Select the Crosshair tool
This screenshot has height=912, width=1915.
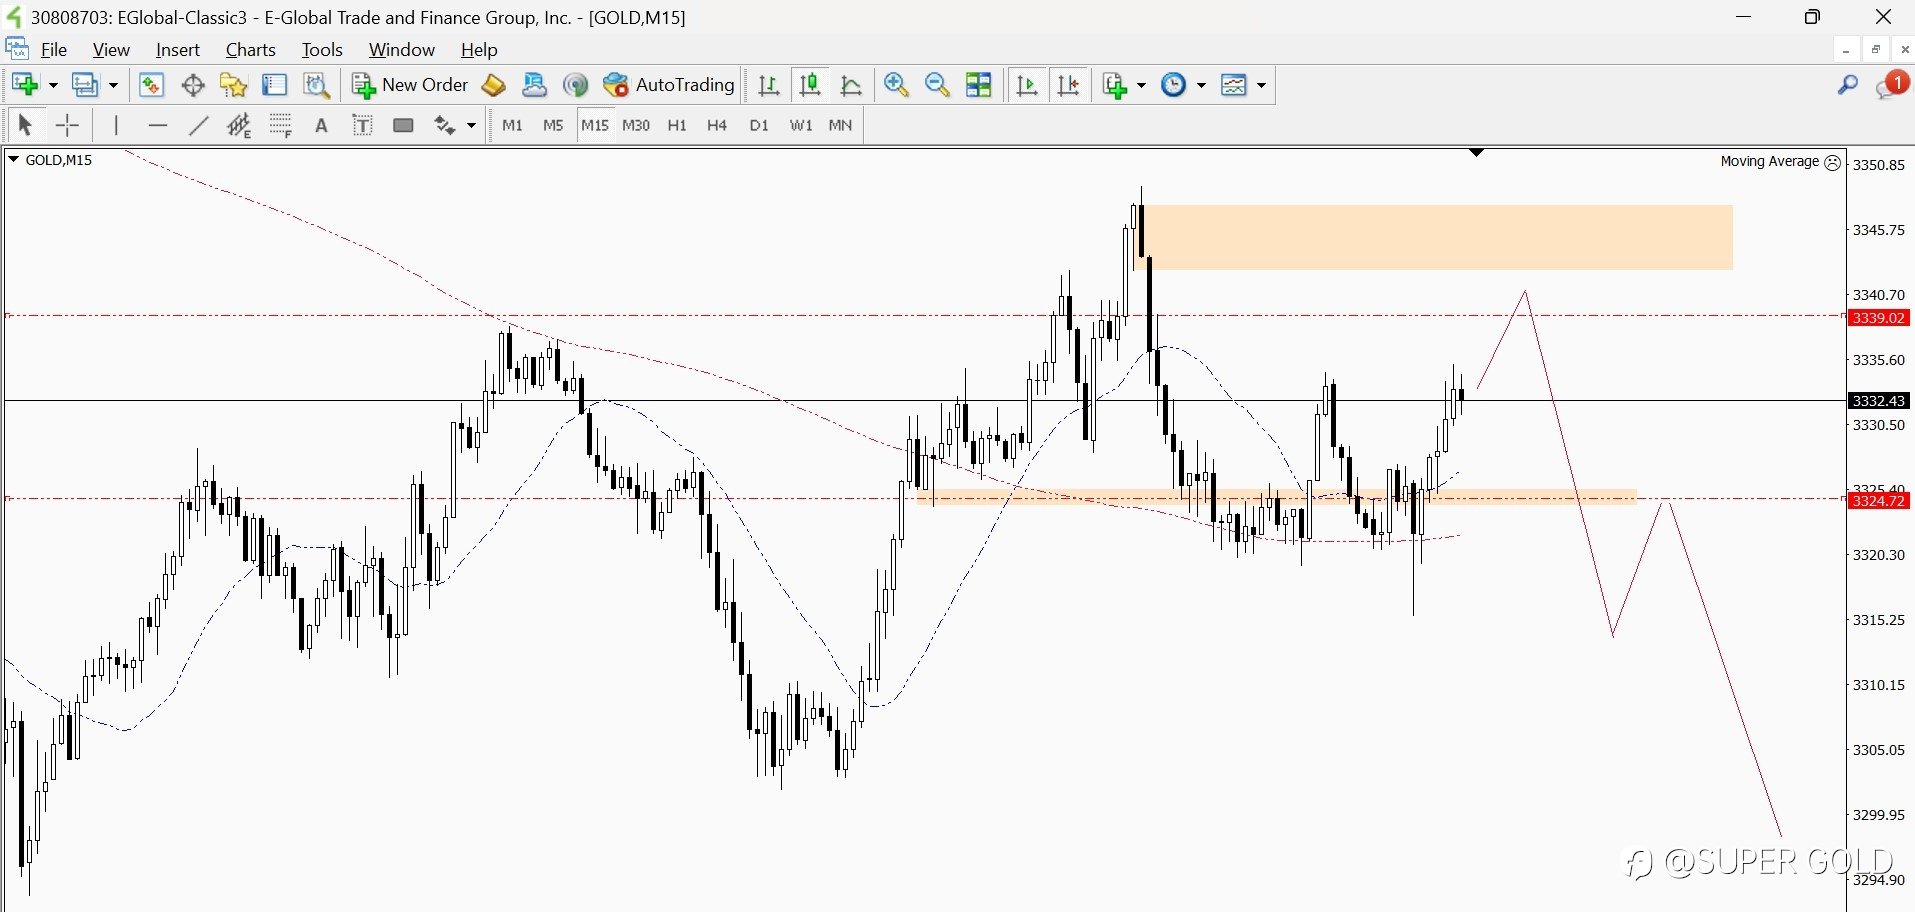[x=67, y=125]
